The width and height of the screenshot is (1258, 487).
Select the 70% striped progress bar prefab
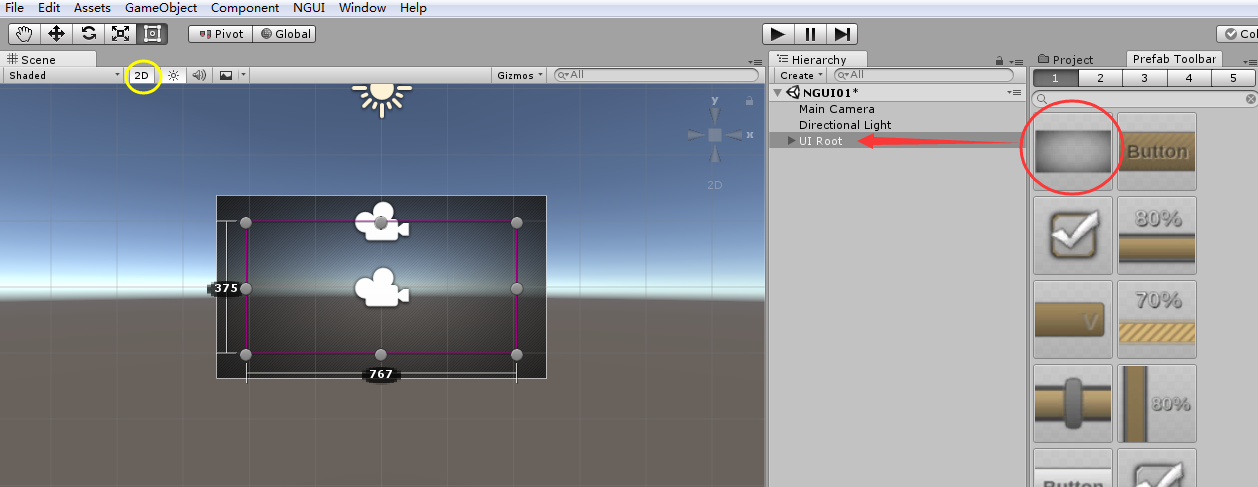pyautogui.click(x=1157, y=319)
